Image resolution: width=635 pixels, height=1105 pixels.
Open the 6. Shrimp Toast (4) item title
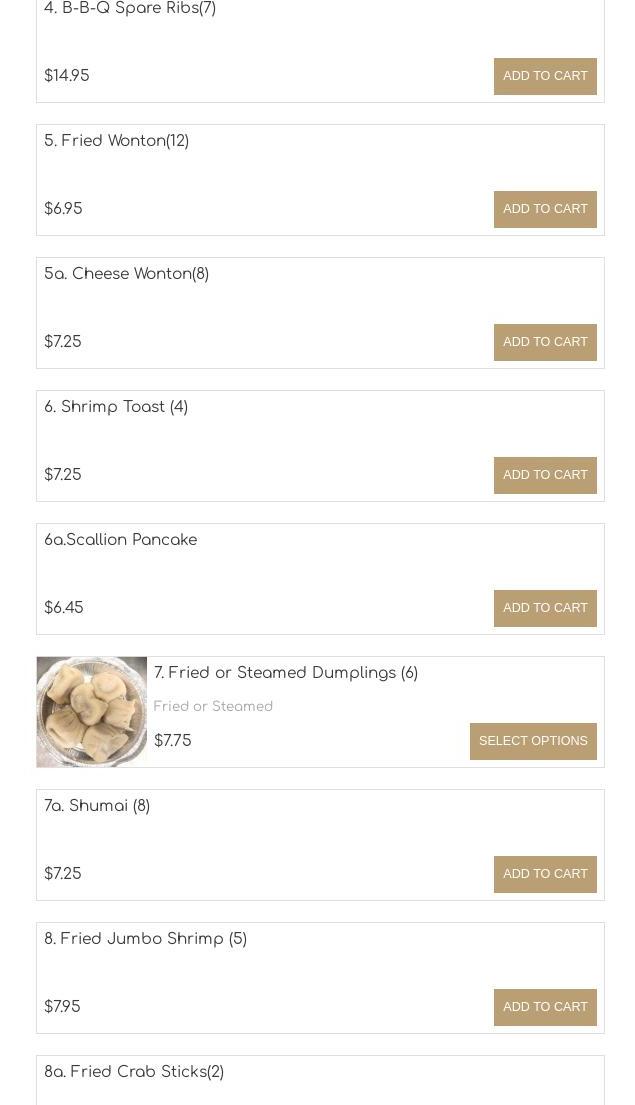116,407
